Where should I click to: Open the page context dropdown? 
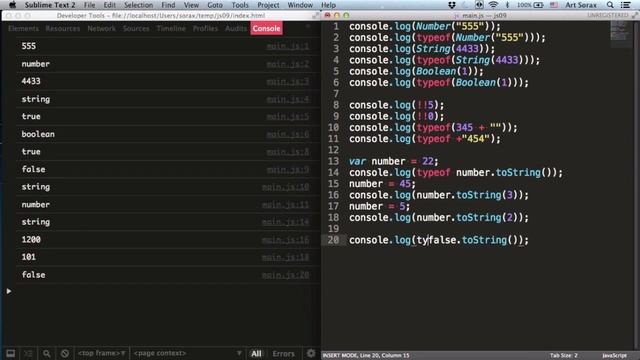point(188,353)
